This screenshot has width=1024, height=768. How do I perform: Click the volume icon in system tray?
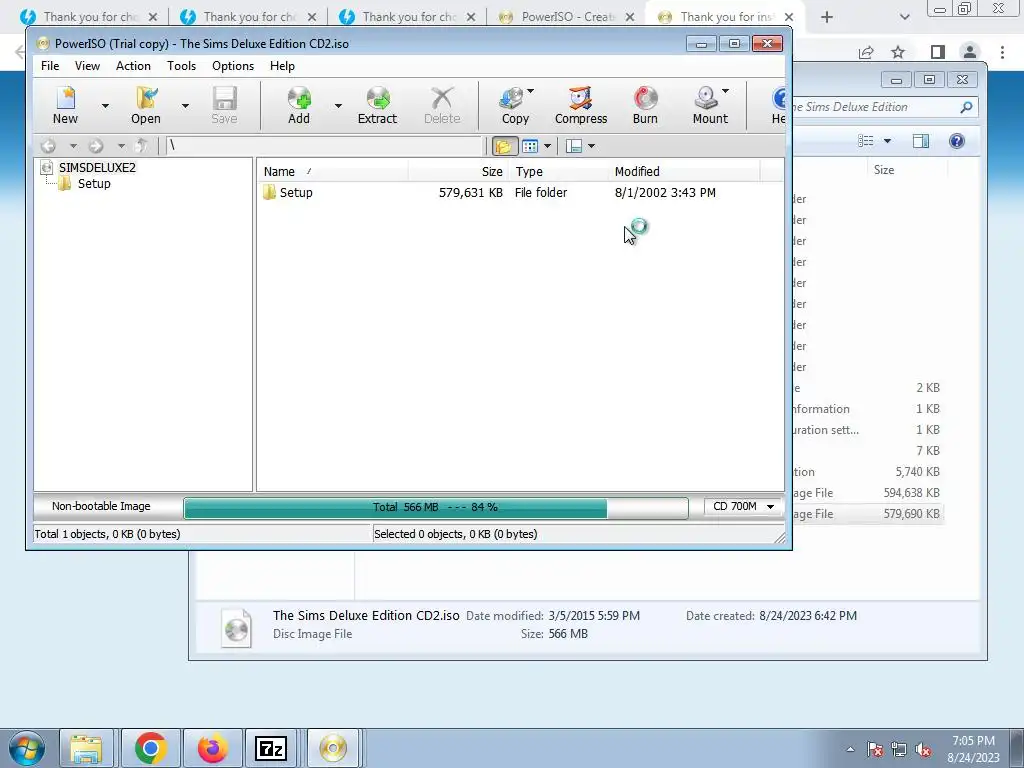pos(923,750)
